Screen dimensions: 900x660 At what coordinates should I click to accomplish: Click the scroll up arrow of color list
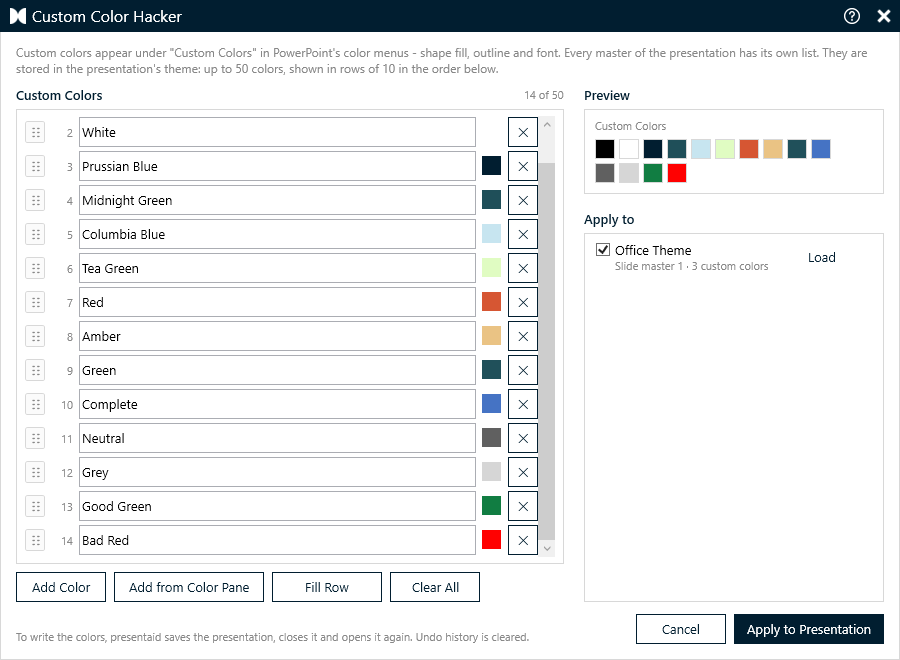(547, 125)
